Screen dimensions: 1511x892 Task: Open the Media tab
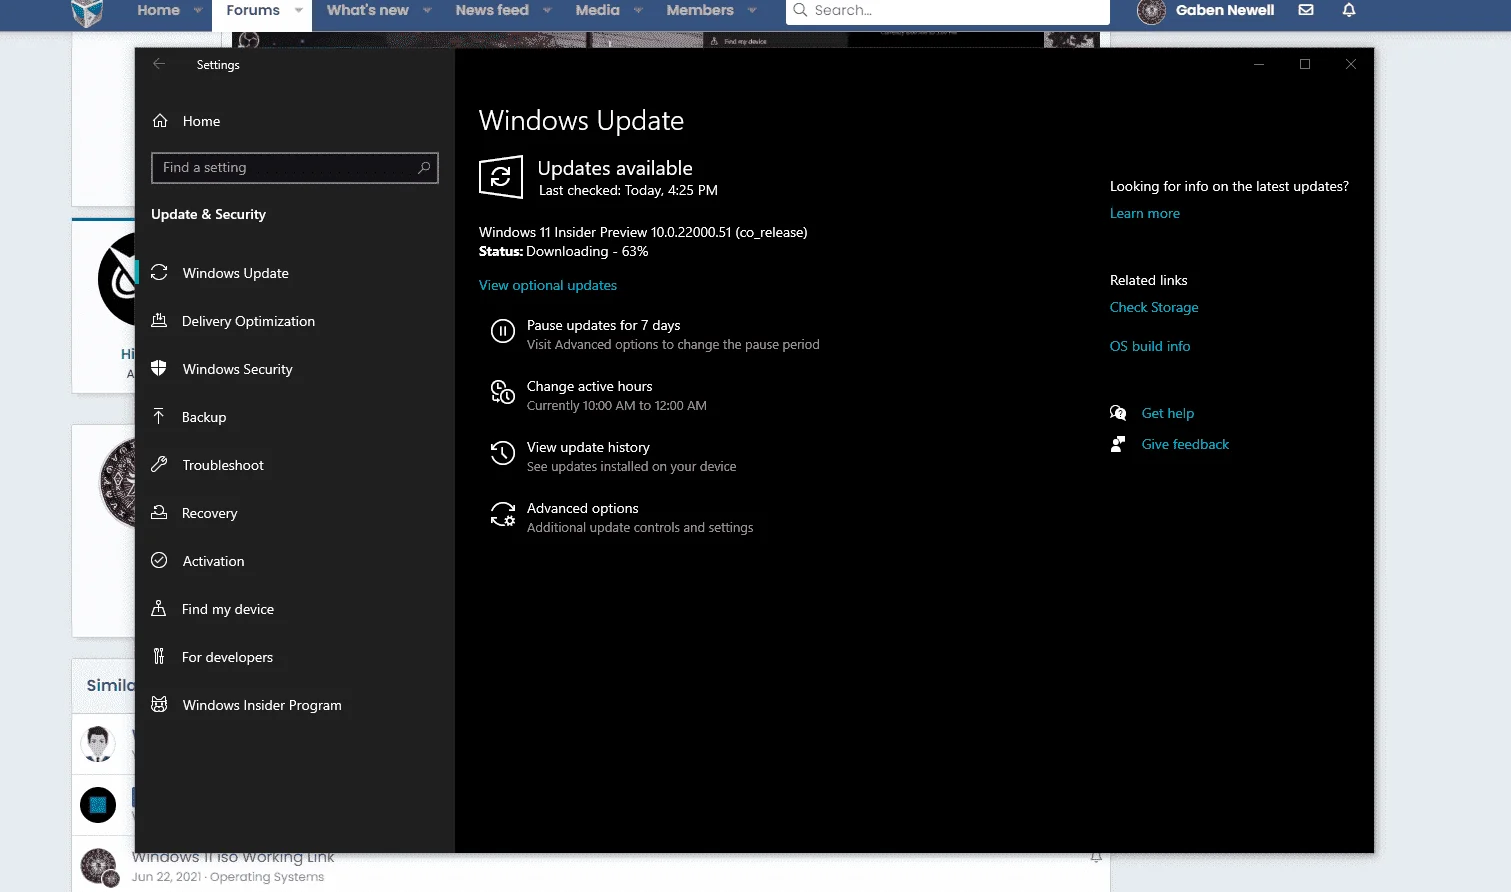click(x=598, y=10)
